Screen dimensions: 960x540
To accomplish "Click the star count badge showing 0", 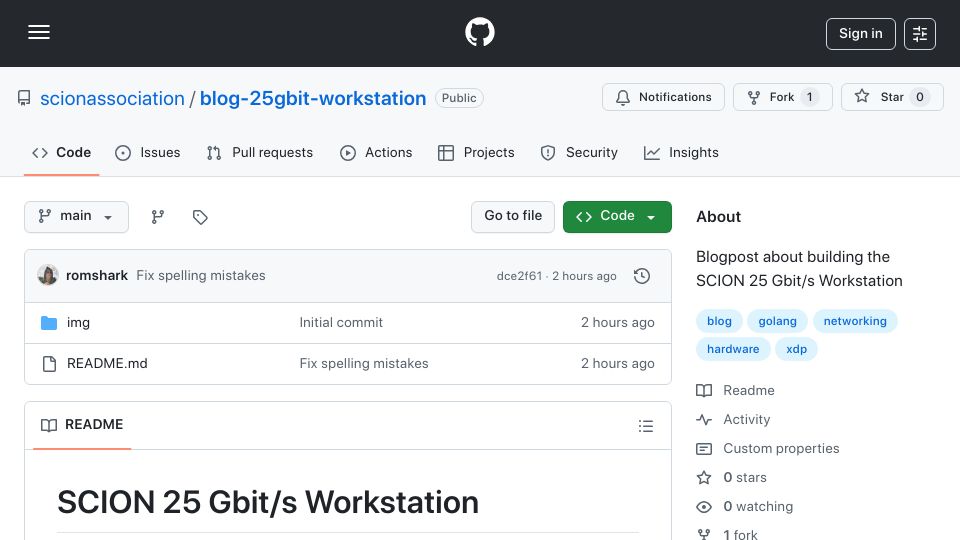I will [920, 97].
